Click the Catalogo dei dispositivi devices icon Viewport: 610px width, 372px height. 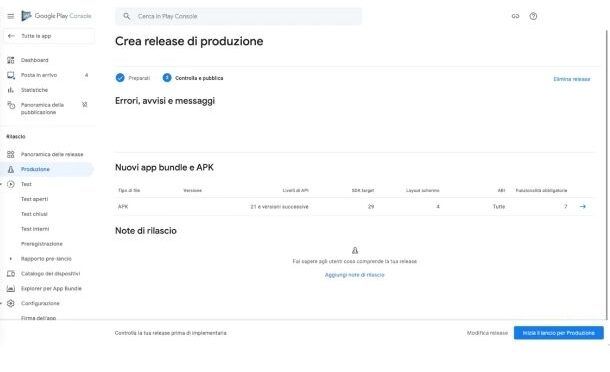pos(11,274)
